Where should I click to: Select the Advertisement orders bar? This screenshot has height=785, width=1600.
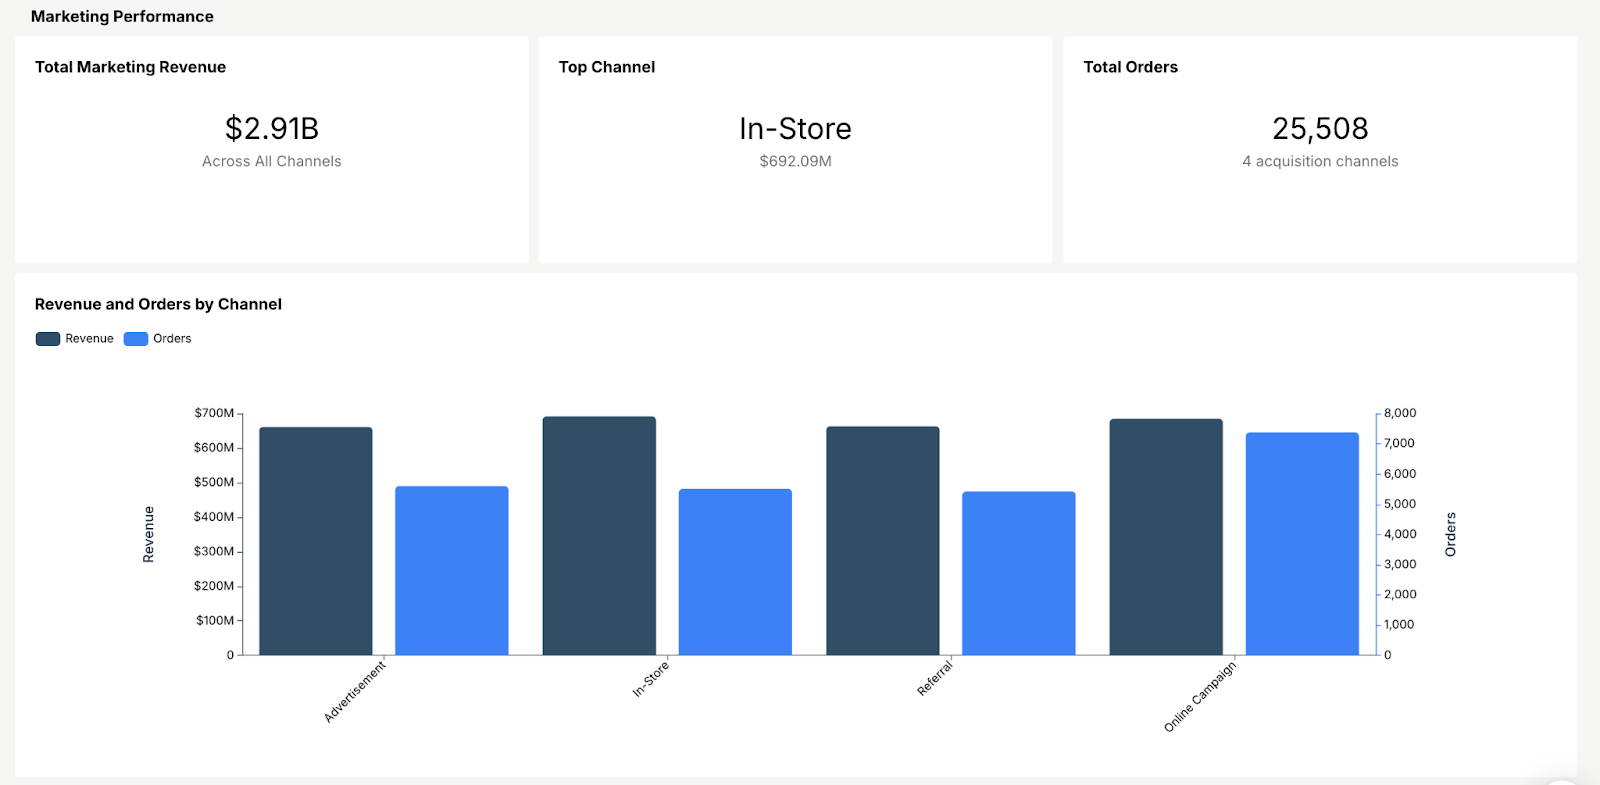tap(452, 571)
